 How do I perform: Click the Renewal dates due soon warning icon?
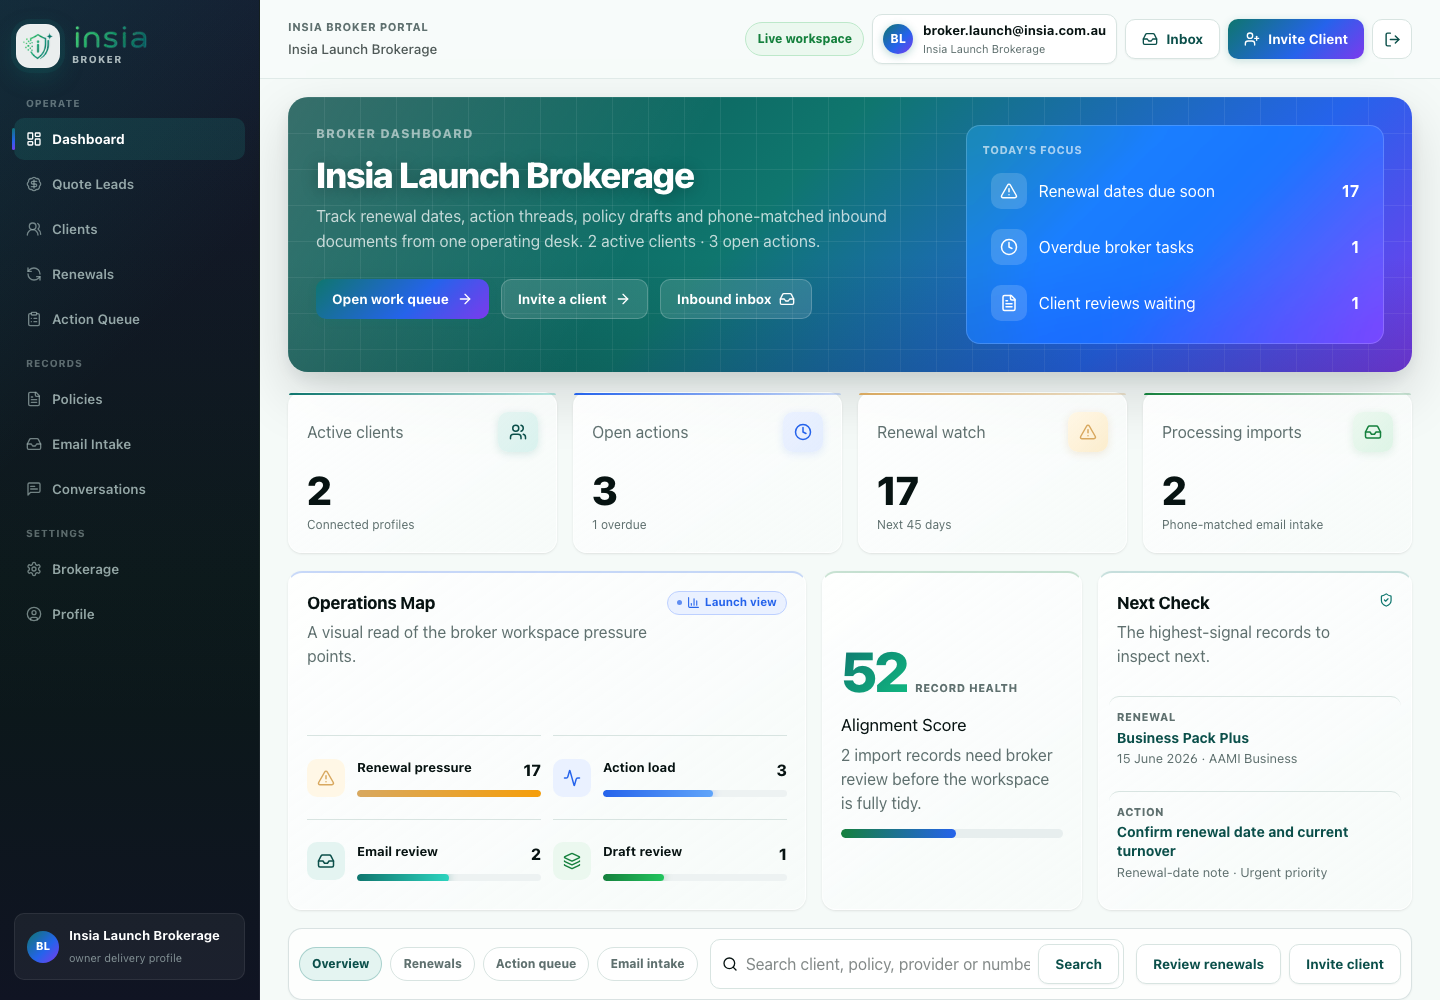click(x=1009, y=191)
